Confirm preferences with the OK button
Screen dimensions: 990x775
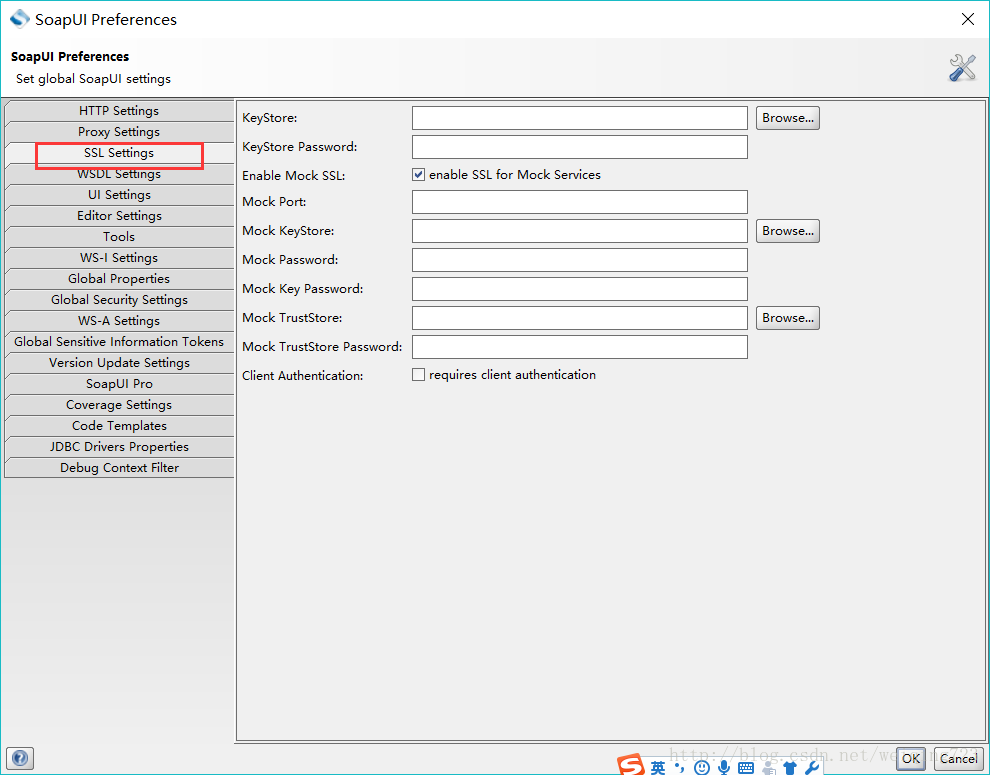[x=910, y=759]
